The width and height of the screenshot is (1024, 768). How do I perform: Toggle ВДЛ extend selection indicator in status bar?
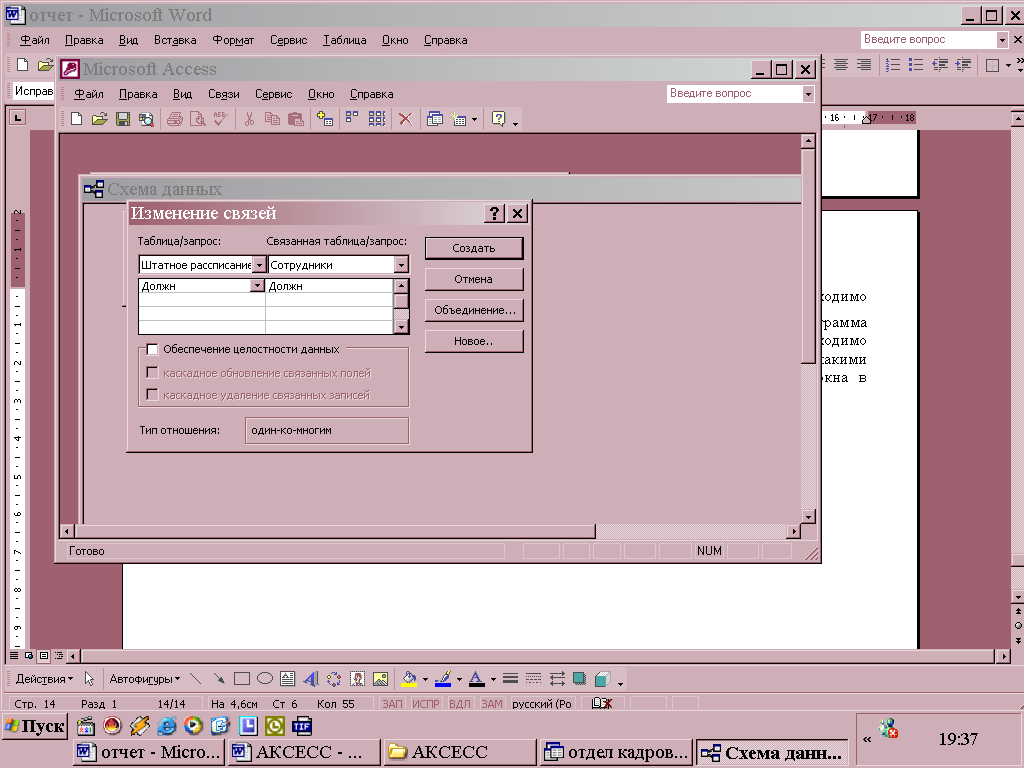click(460, 704)
